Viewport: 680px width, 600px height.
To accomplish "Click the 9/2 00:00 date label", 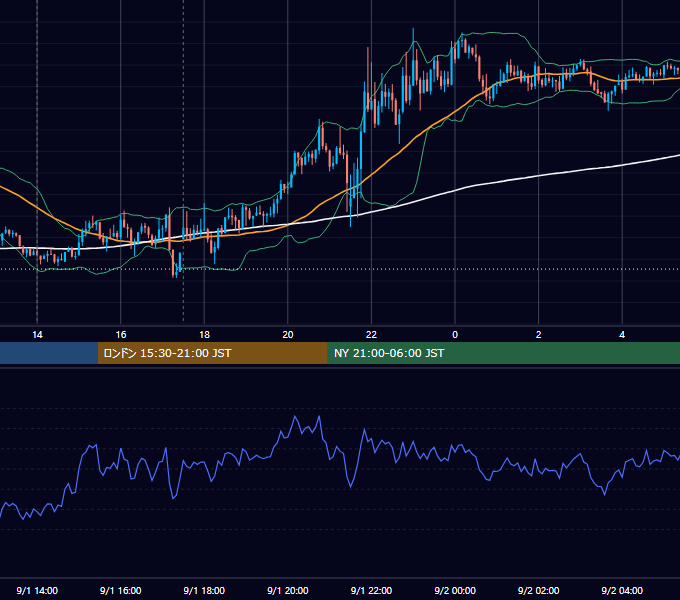I will tap(455, 590).
